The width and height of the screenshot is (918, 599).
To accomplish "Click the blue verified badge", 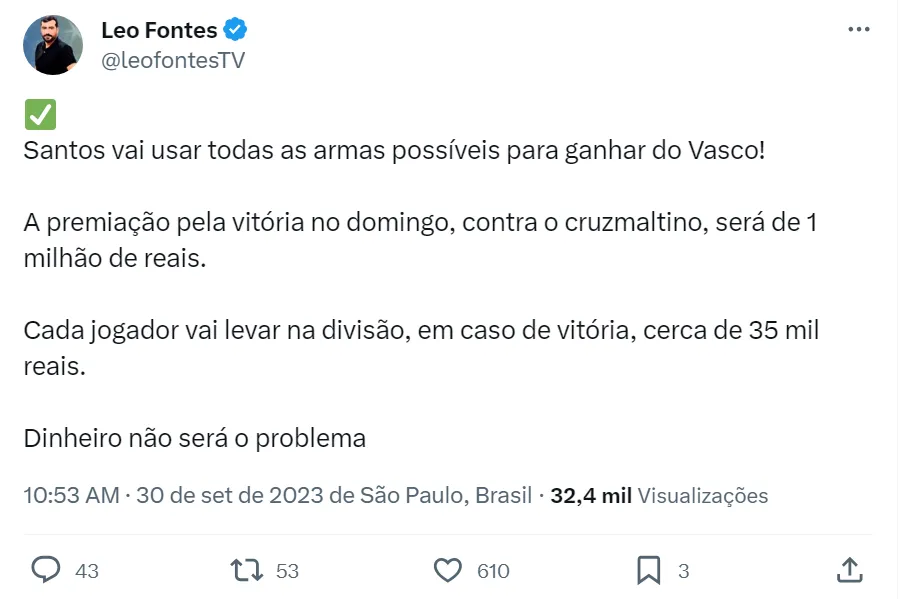I will click(x=235, y=30).
